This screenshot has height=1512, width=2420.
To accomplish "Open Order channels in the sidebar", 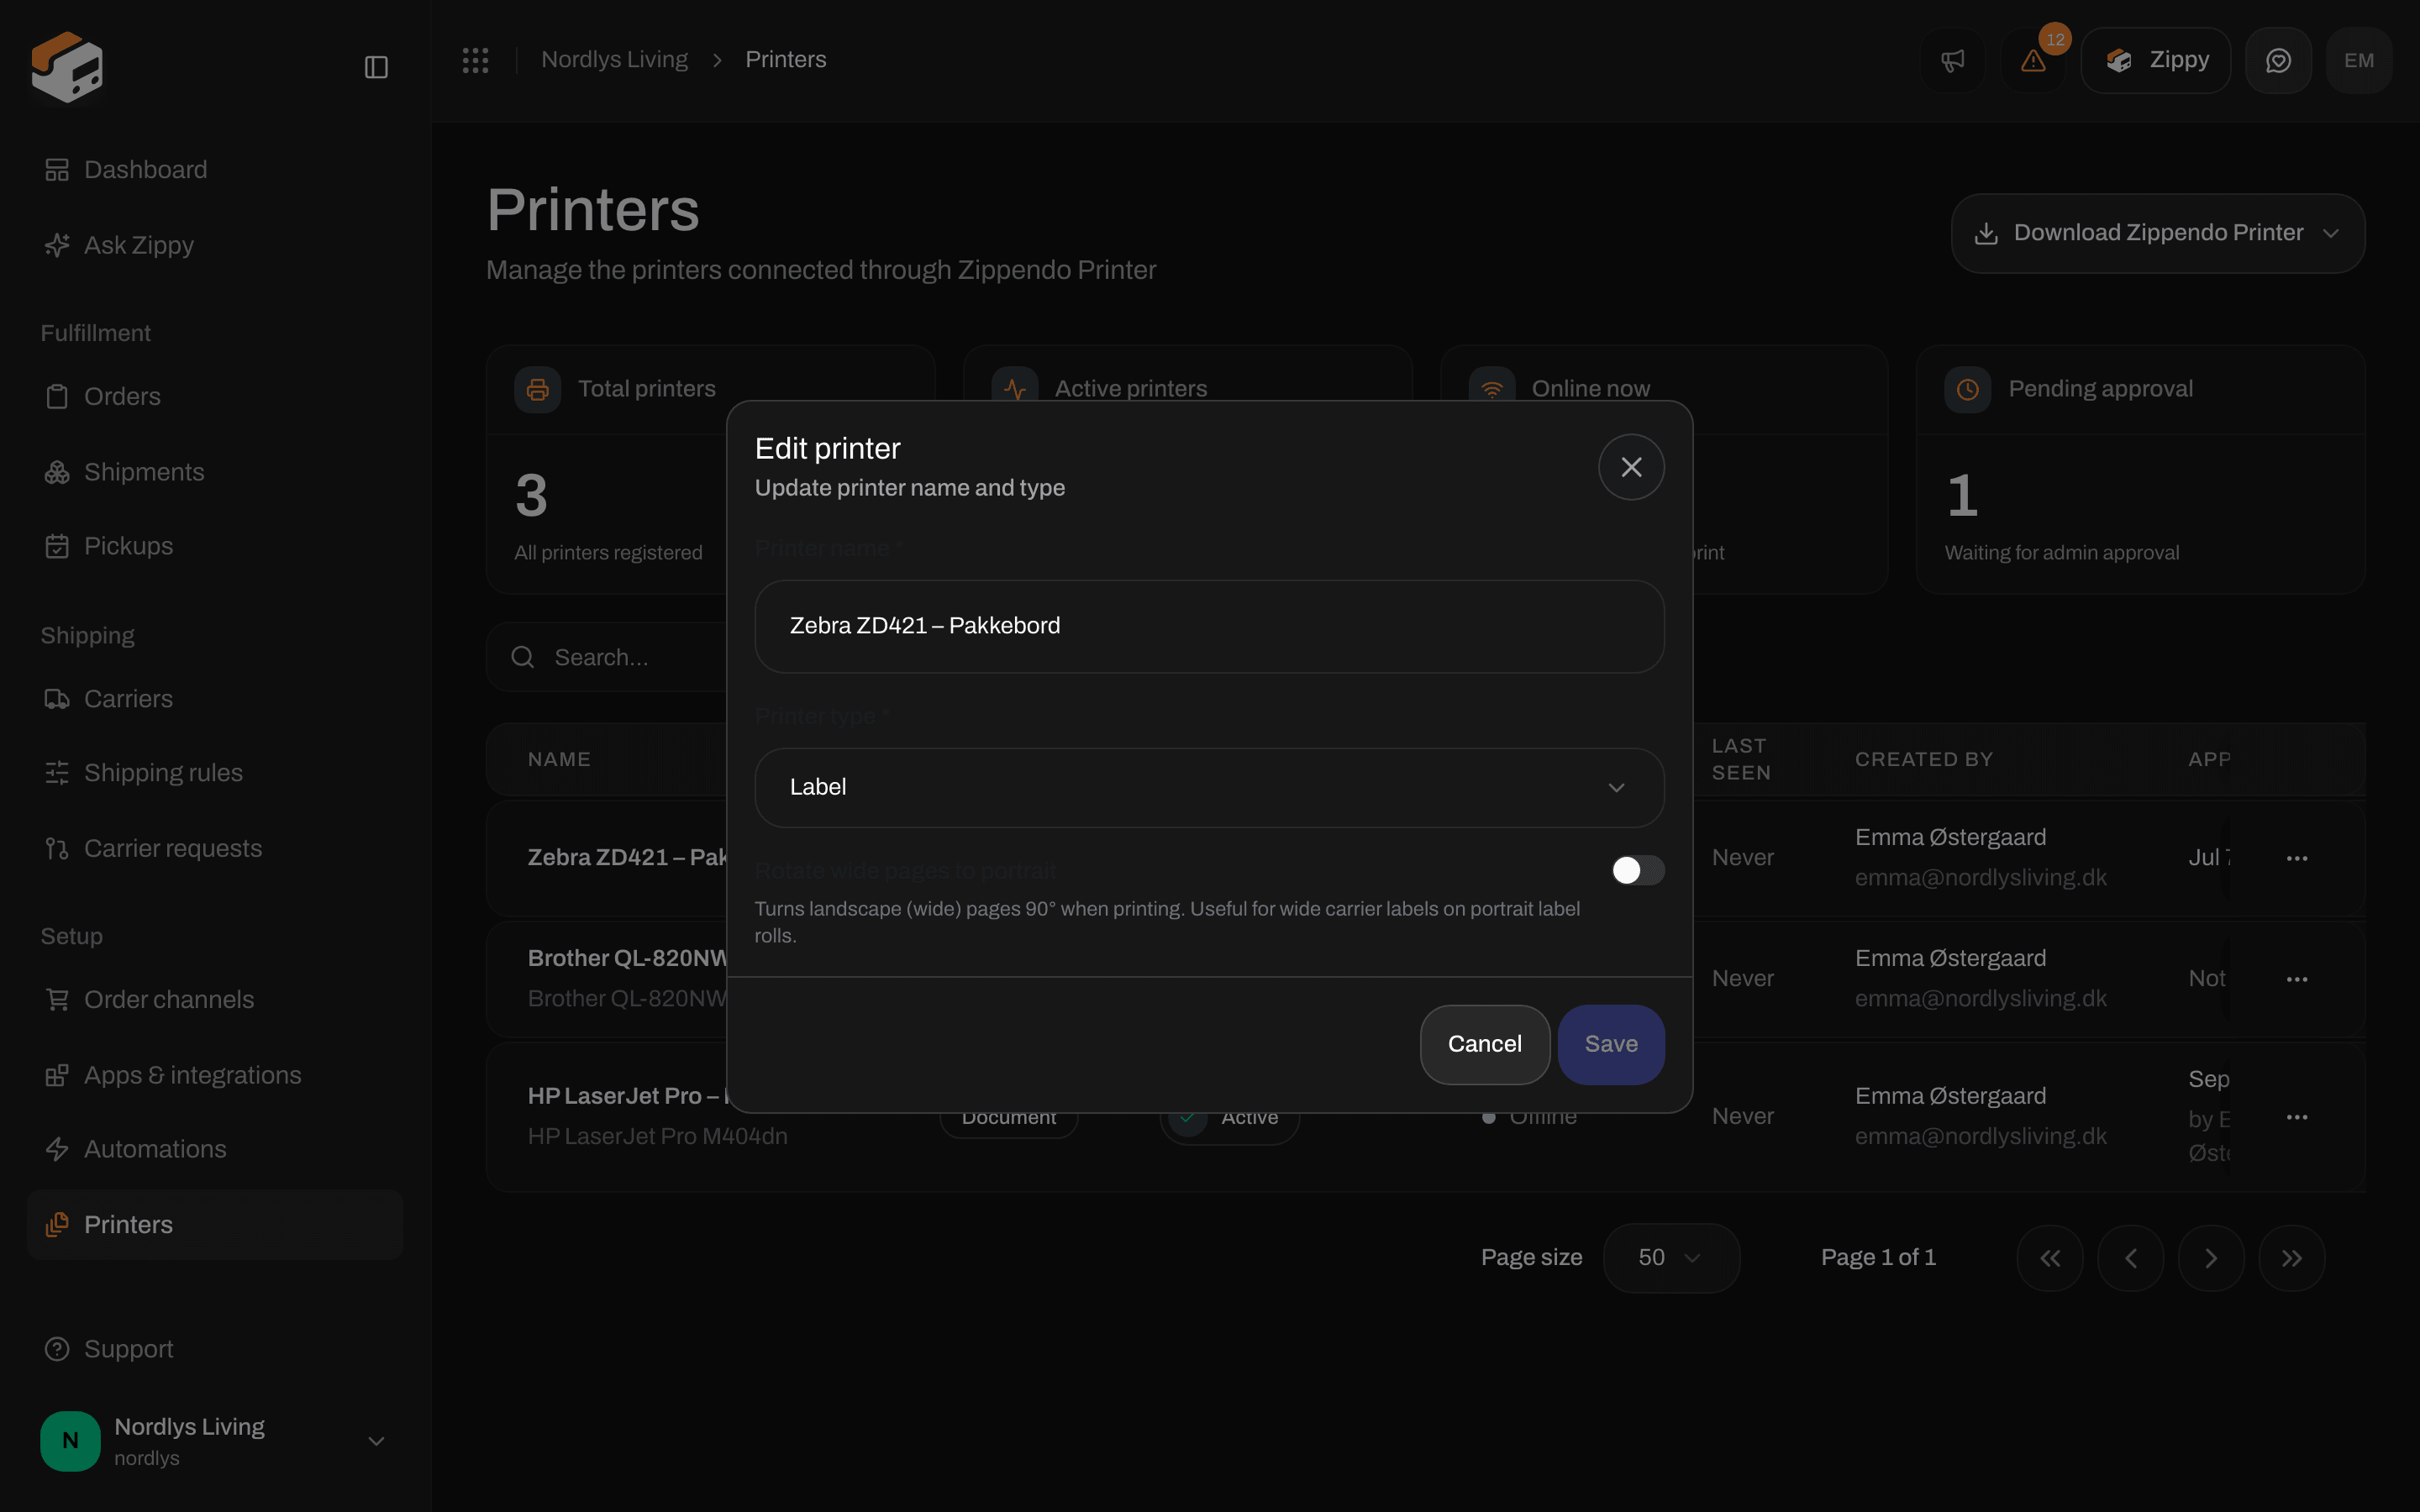I will coord(215,999).
